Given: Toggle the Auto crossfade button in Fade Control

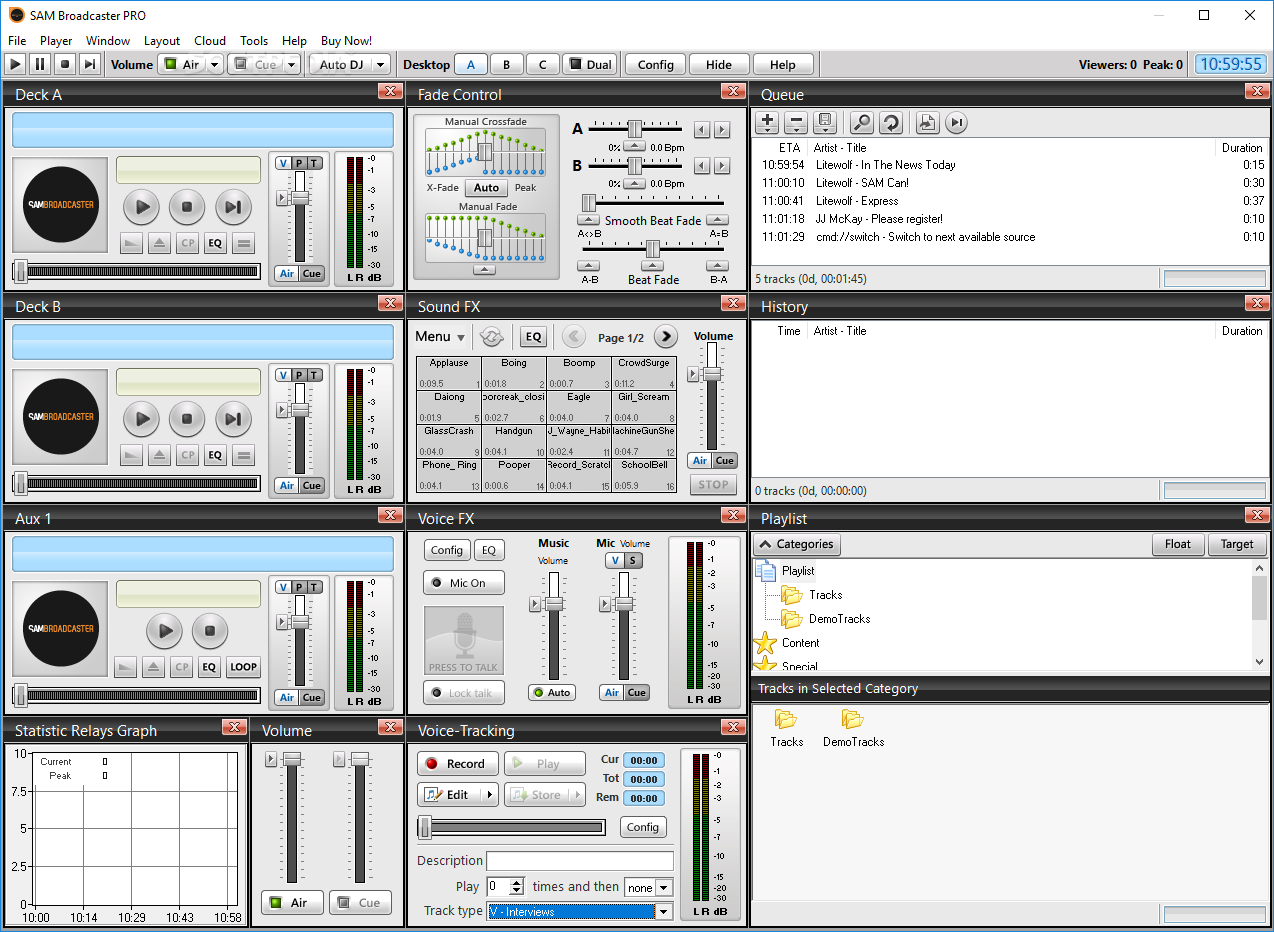Looking at the screenshot, I should [487, 187].
